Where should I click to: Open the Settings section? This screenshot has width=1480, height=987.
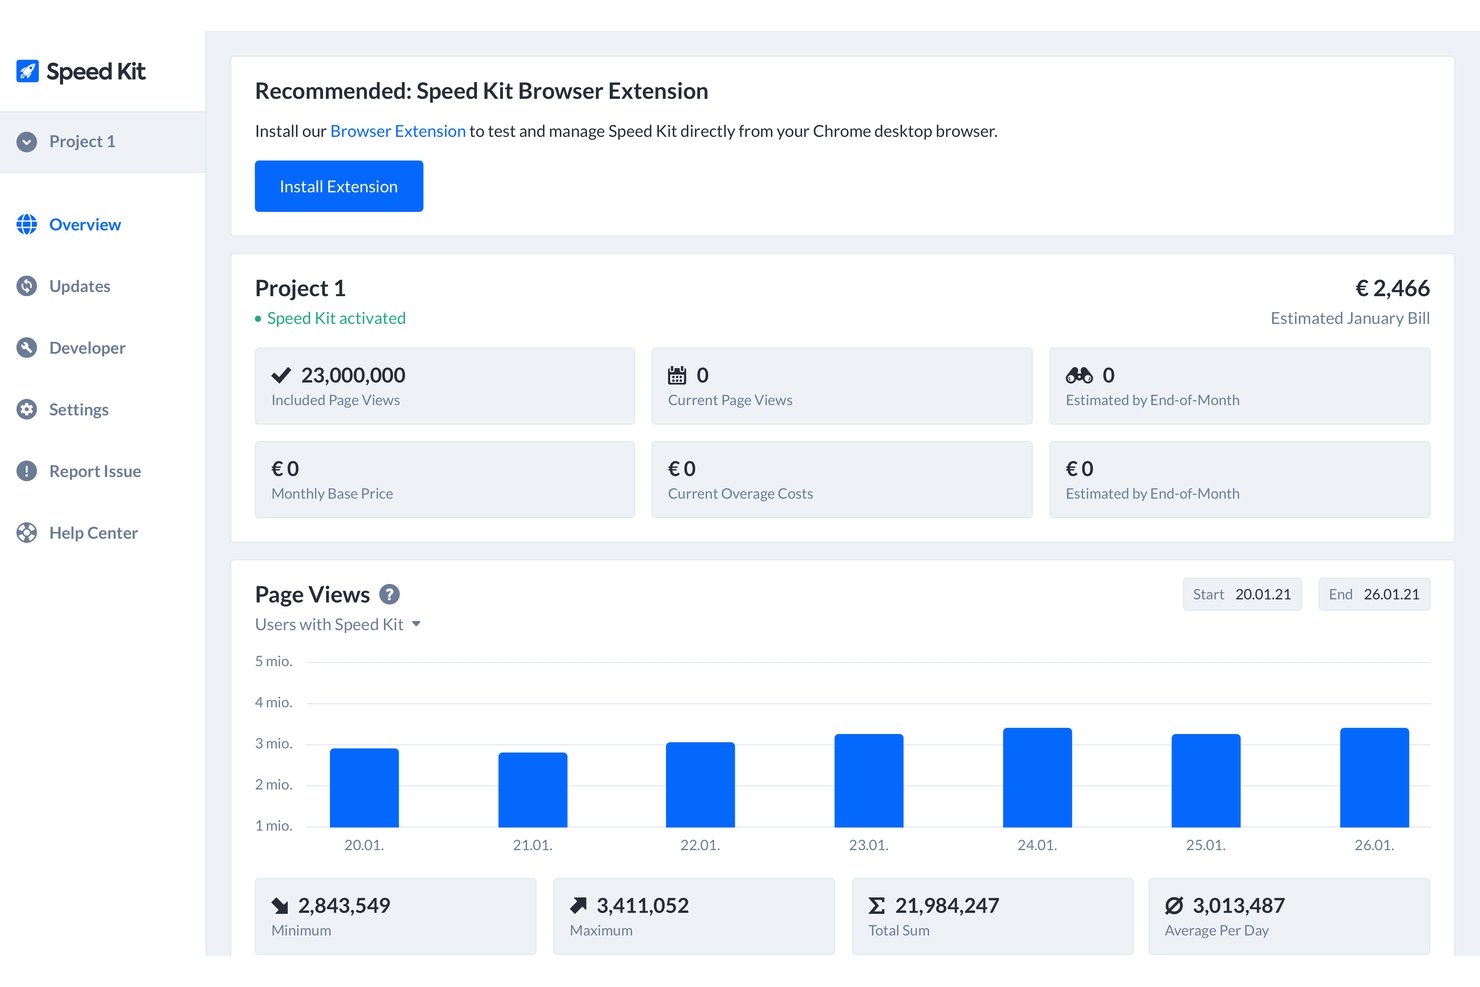(79, 410)
